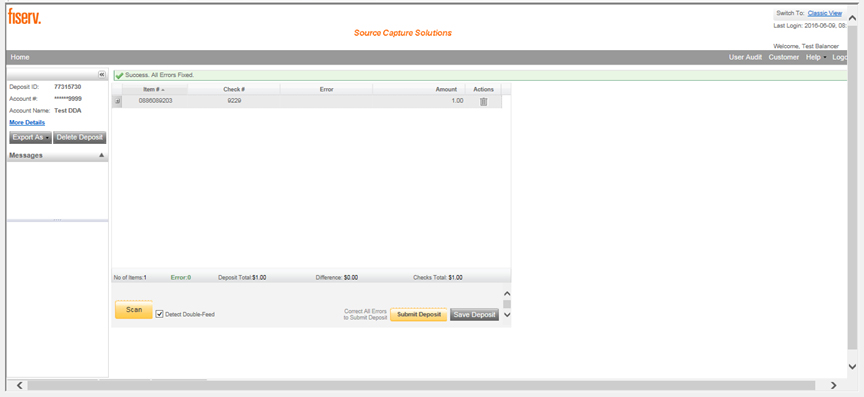Open User Audit menu
The image size is (864, 397).
(745, 57)
